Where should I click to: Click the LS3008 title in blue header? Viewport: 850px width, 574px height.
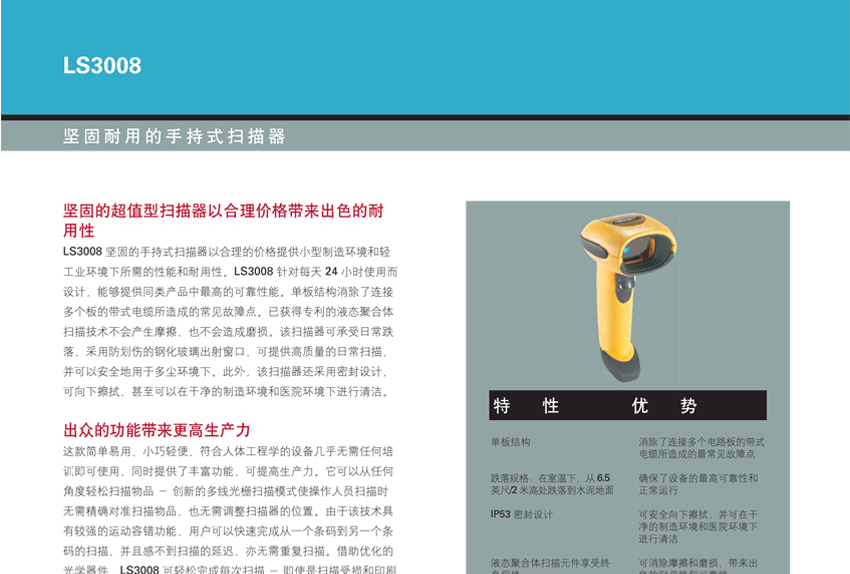pos(102,66)
